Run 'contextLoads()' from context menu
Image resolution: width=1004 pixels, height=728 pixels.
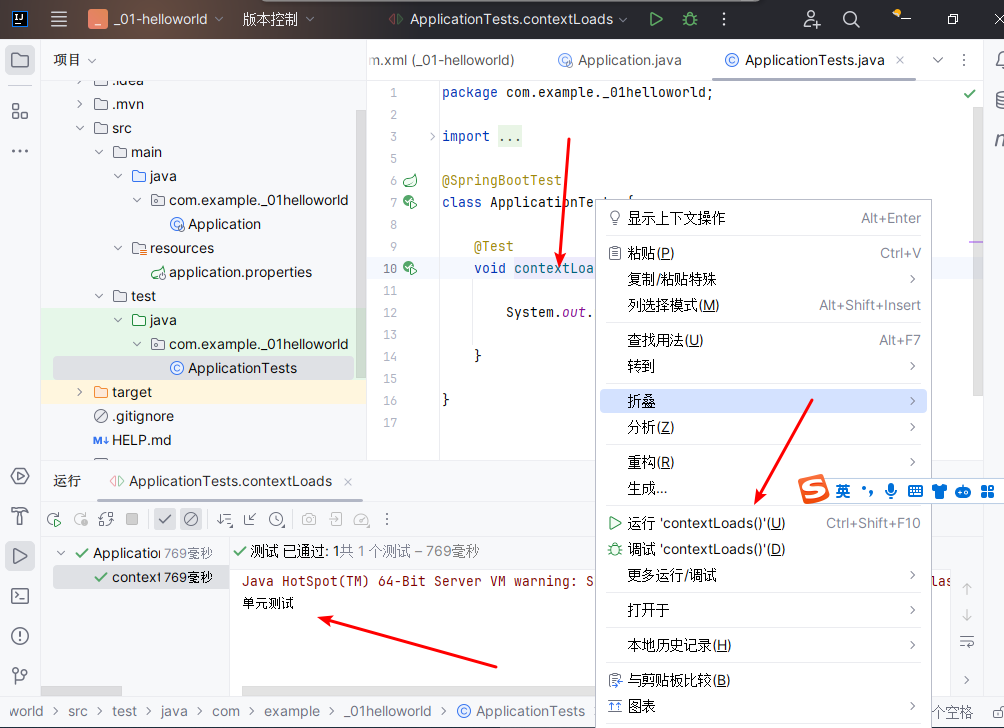click(763, 523)
